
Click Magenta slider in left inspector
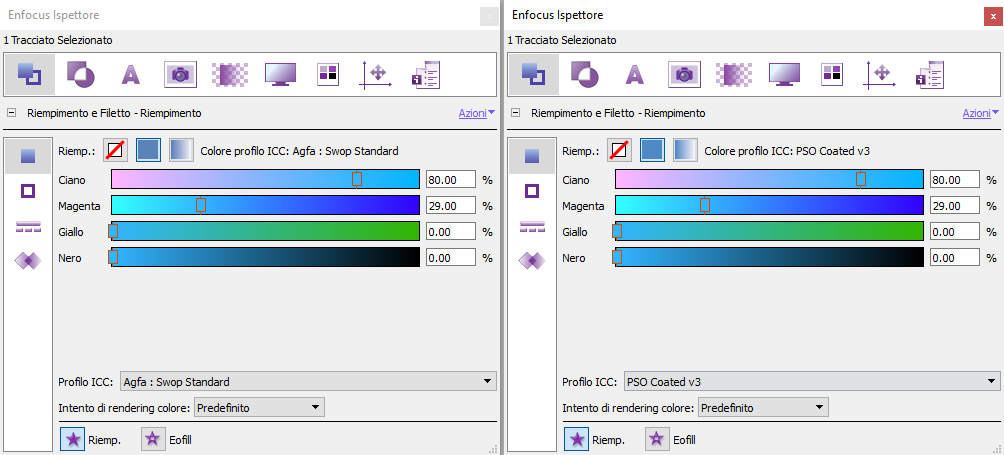tap(266, 205)
